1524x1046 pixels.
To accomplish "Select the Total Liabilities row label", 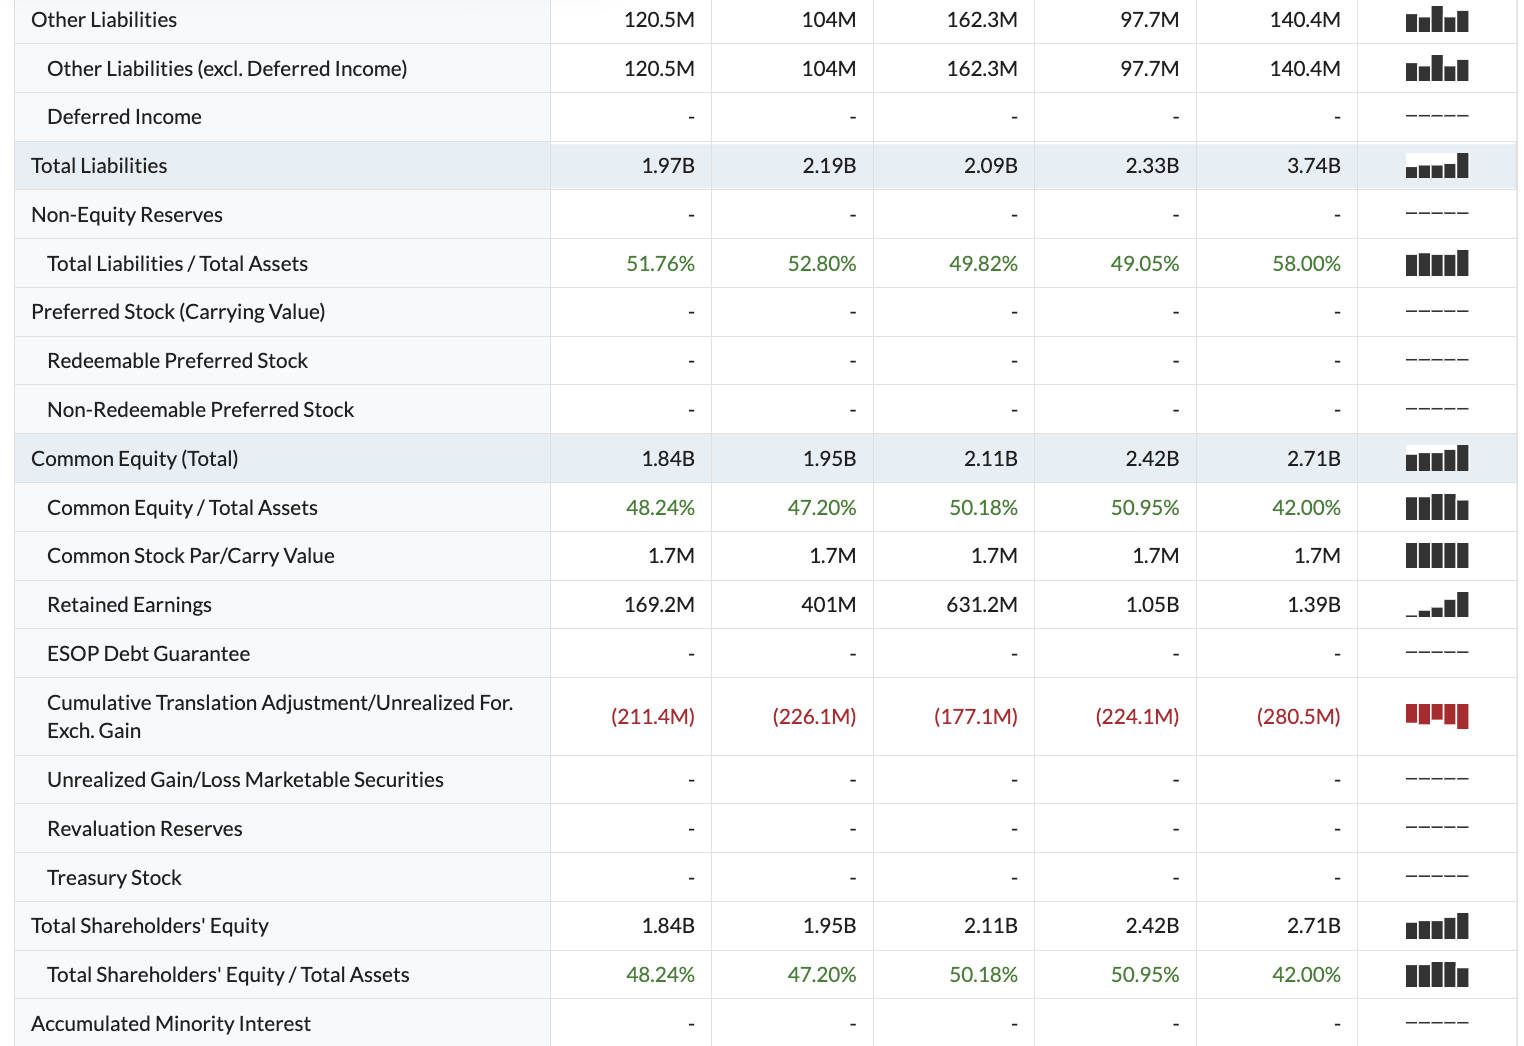I will (99, 166).
